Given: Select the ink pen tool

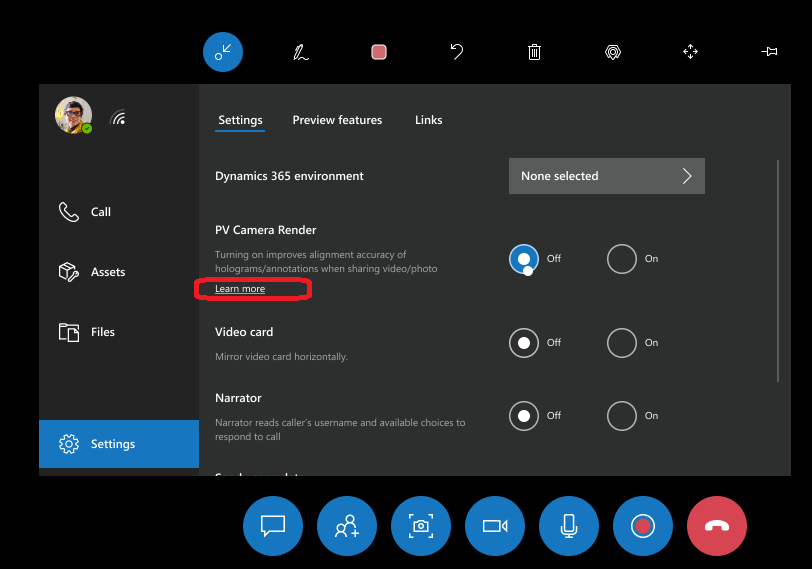Looking at the screenshot, I should pos(301,52).
